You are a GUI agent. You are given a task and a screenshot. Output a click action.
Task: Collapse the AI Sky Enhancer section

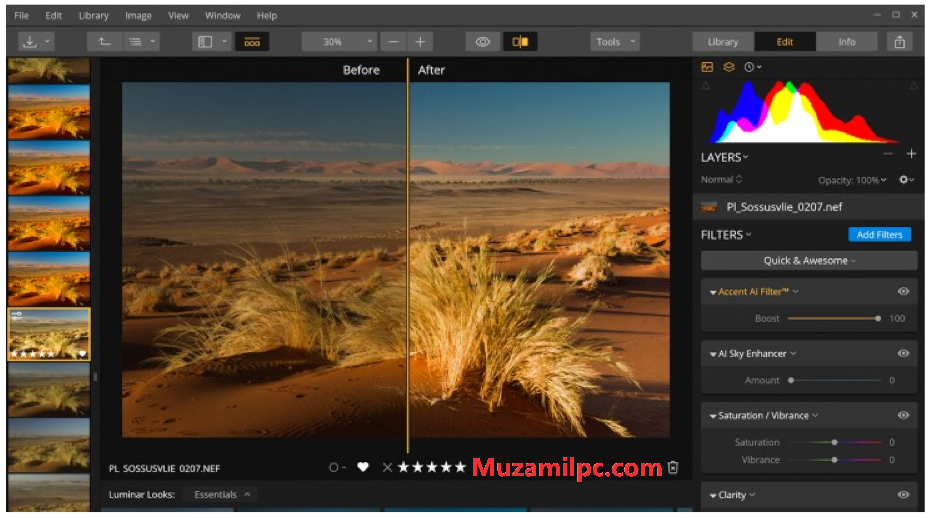tap(713, 354)
